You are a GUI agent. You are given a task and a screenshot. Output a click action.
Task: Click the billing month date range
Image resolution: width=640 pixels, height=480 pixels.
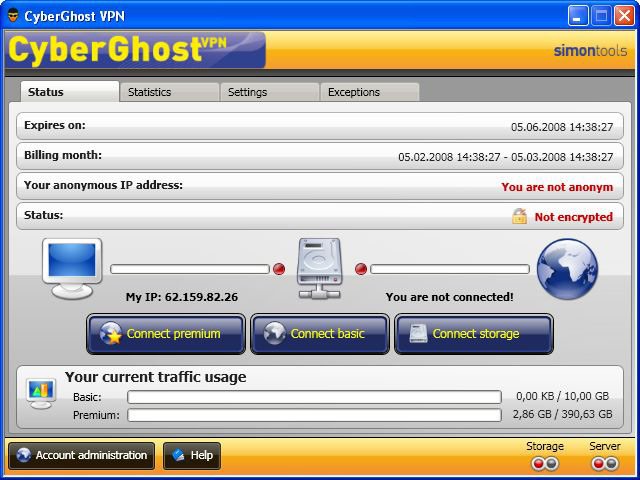(x=506, y=157)
